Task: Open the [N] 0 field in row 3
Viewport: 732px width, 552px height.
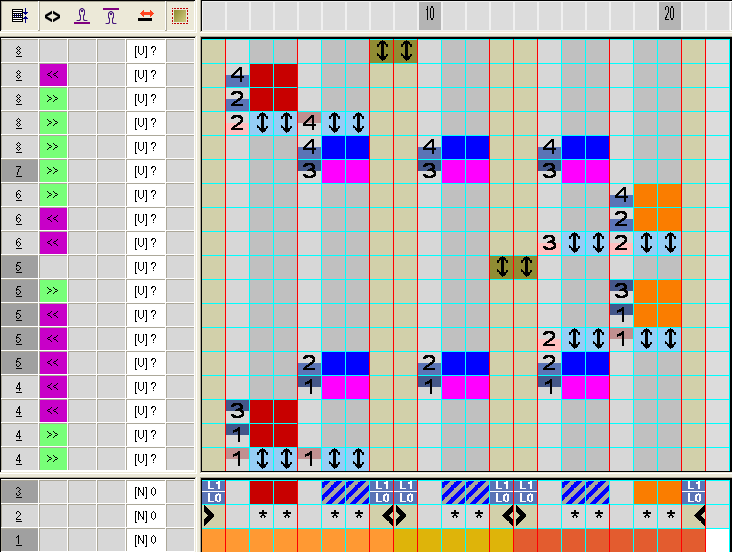Action: 146,492
